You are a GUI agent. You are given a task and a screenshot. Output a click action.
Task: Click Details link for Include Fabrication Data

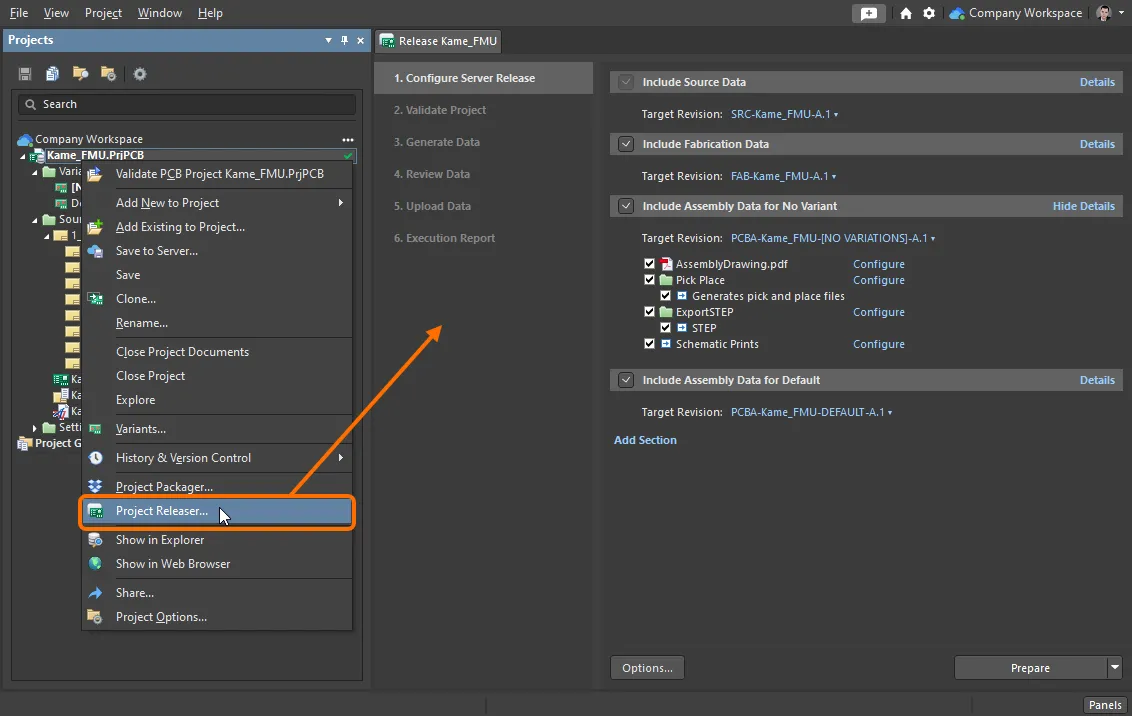[x=1097, y=144]
